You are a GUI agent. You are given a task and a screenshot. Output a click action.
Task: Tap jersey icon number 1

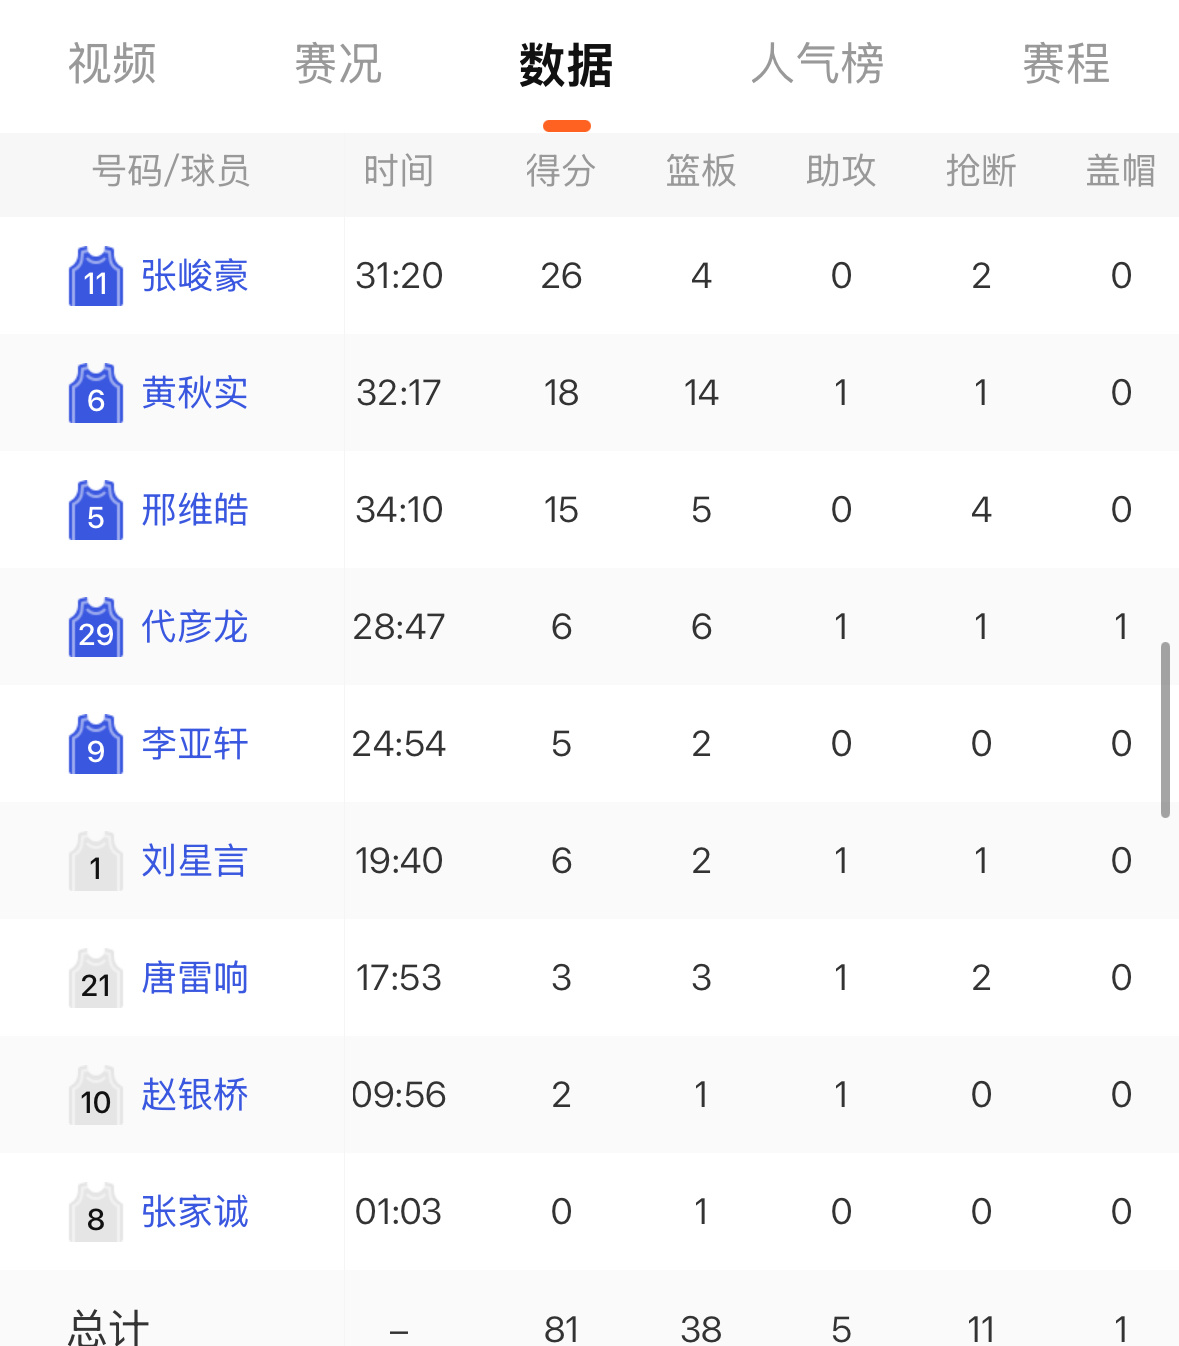click(x=96, y=861)
